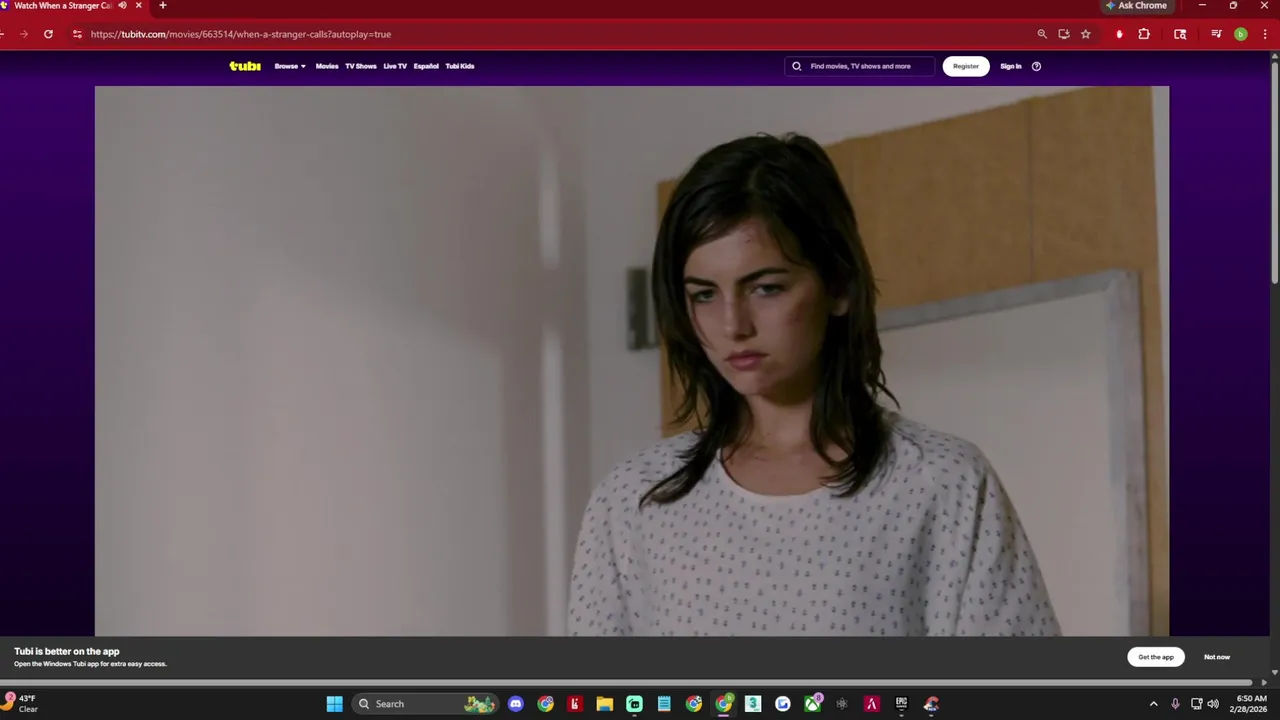The width and height of the screenshot is (1280, 720).
Task: Open the Tubi help question-mark icon
Action: tap(1036, 66)
